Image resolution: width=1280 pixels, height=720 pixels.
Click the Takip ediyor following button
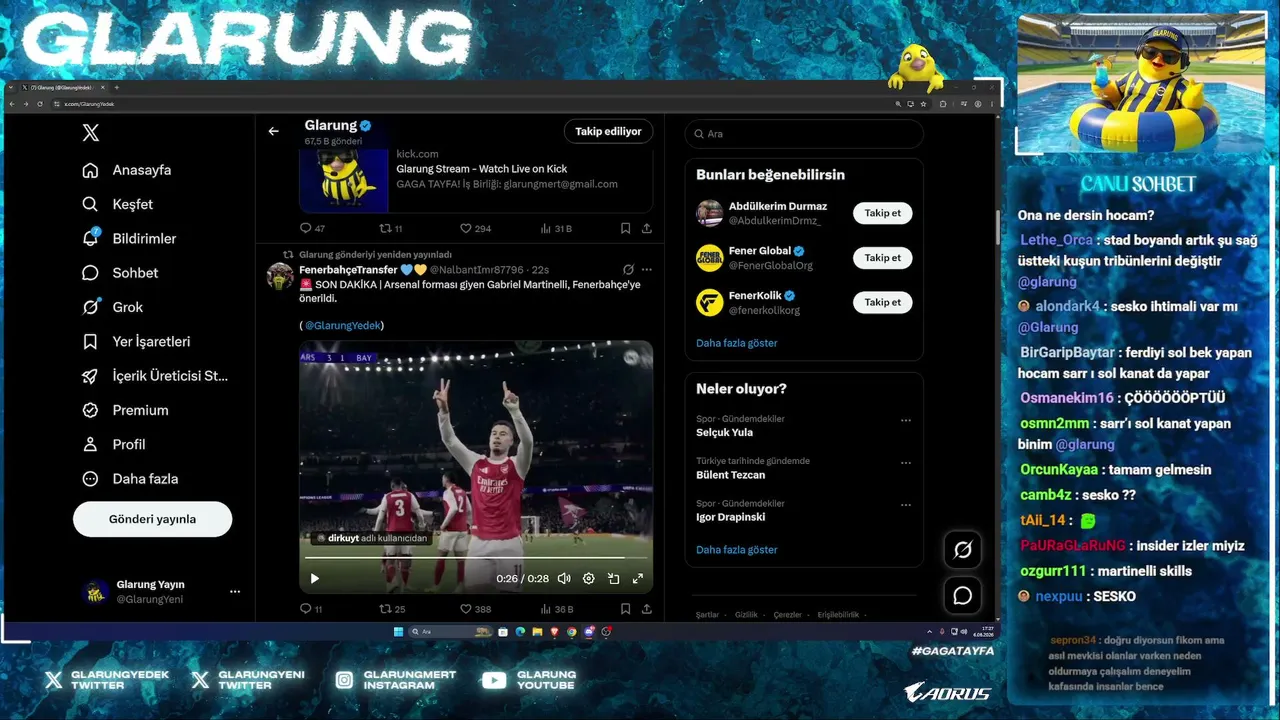pyautogui.click(x=608, y=131)
